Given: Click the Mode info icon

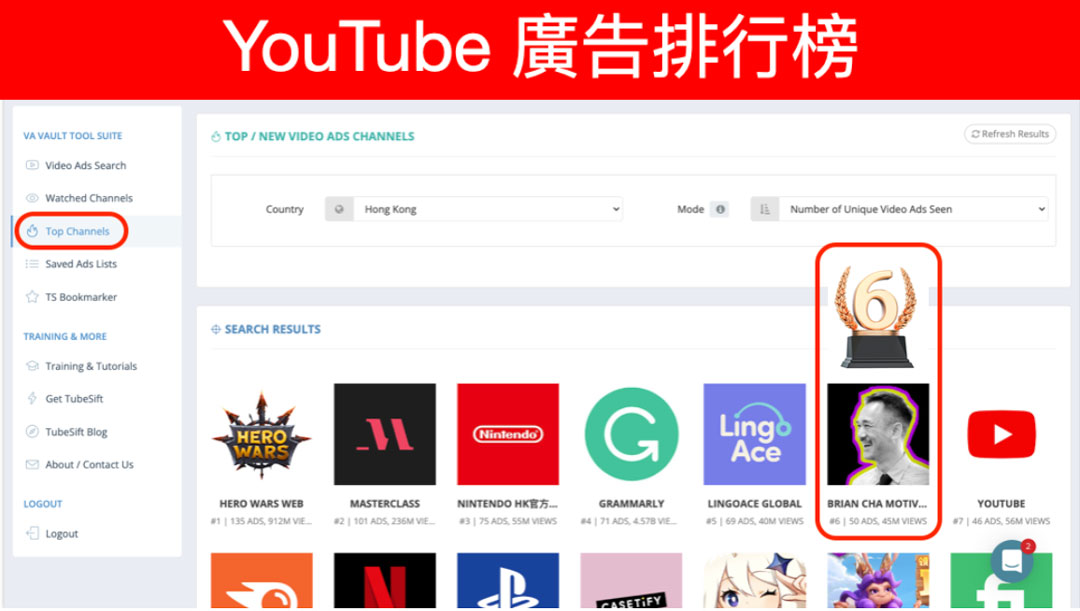Looking at the screenshot, I should point(720,209).
